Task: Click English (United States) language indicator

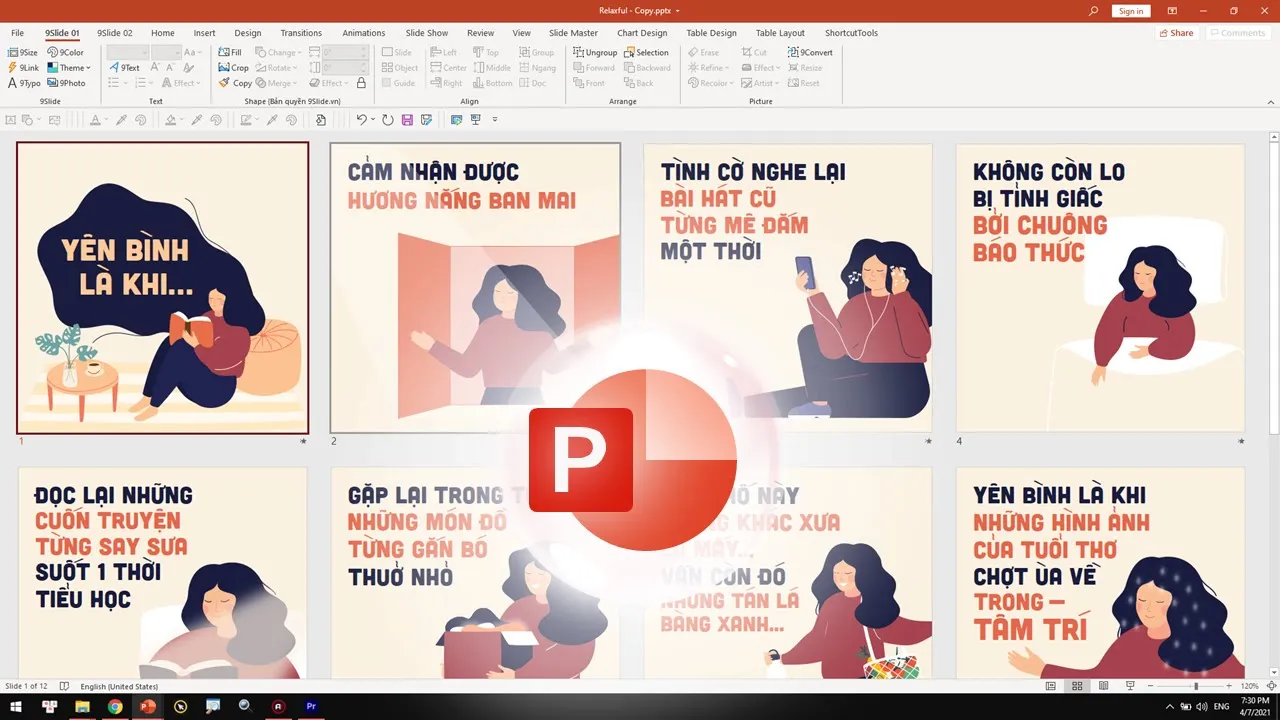Action: click(x=119, y=686)
